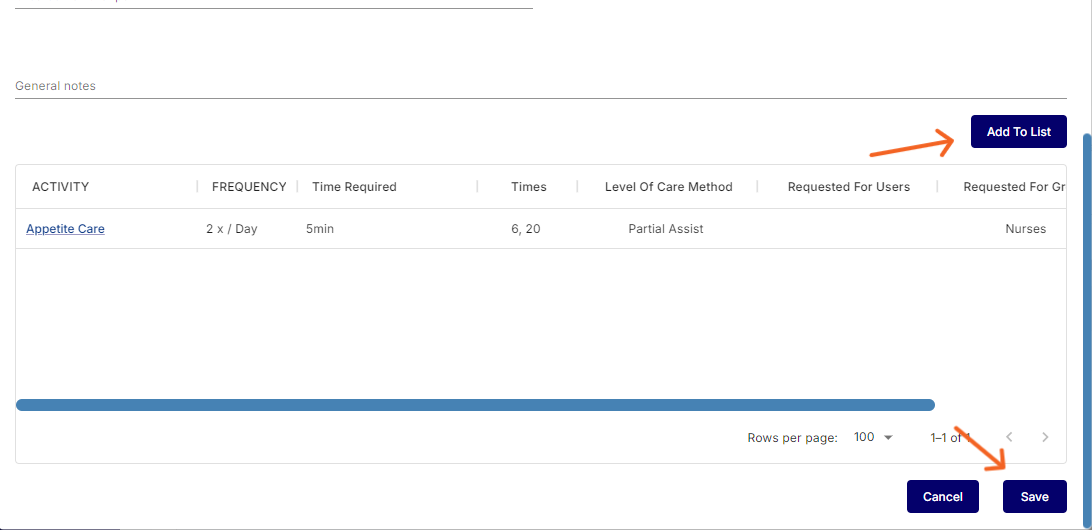Screen dimensions: 1092x530
Task: Click the Time Required column header
Action: (354, 187)
